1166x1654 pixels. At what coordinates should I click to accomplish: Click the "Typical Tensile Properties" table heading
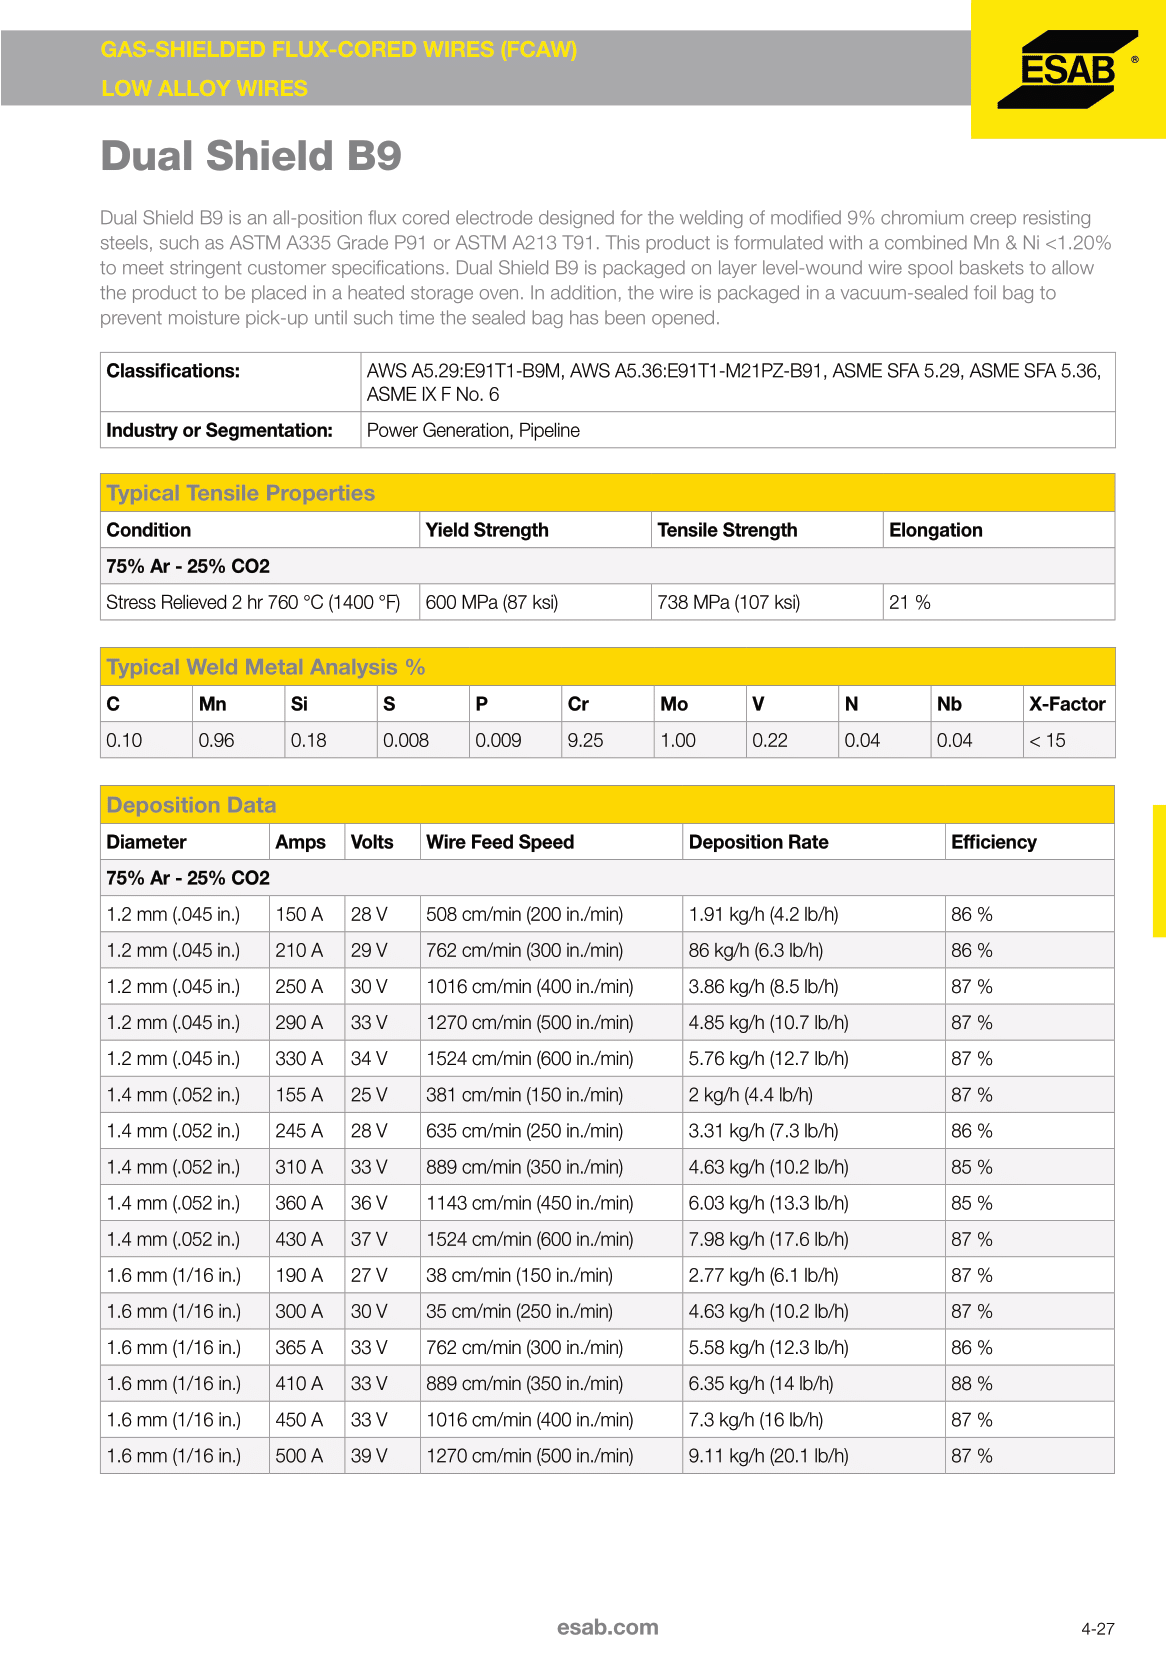[241, 493]
